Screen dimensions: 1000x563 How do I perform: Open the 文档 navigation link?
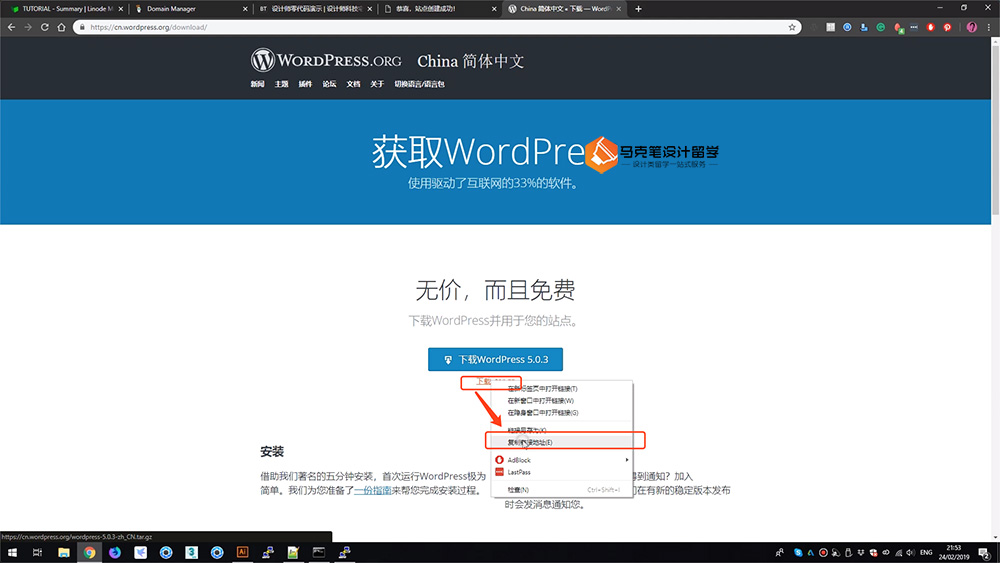[353, 84]
